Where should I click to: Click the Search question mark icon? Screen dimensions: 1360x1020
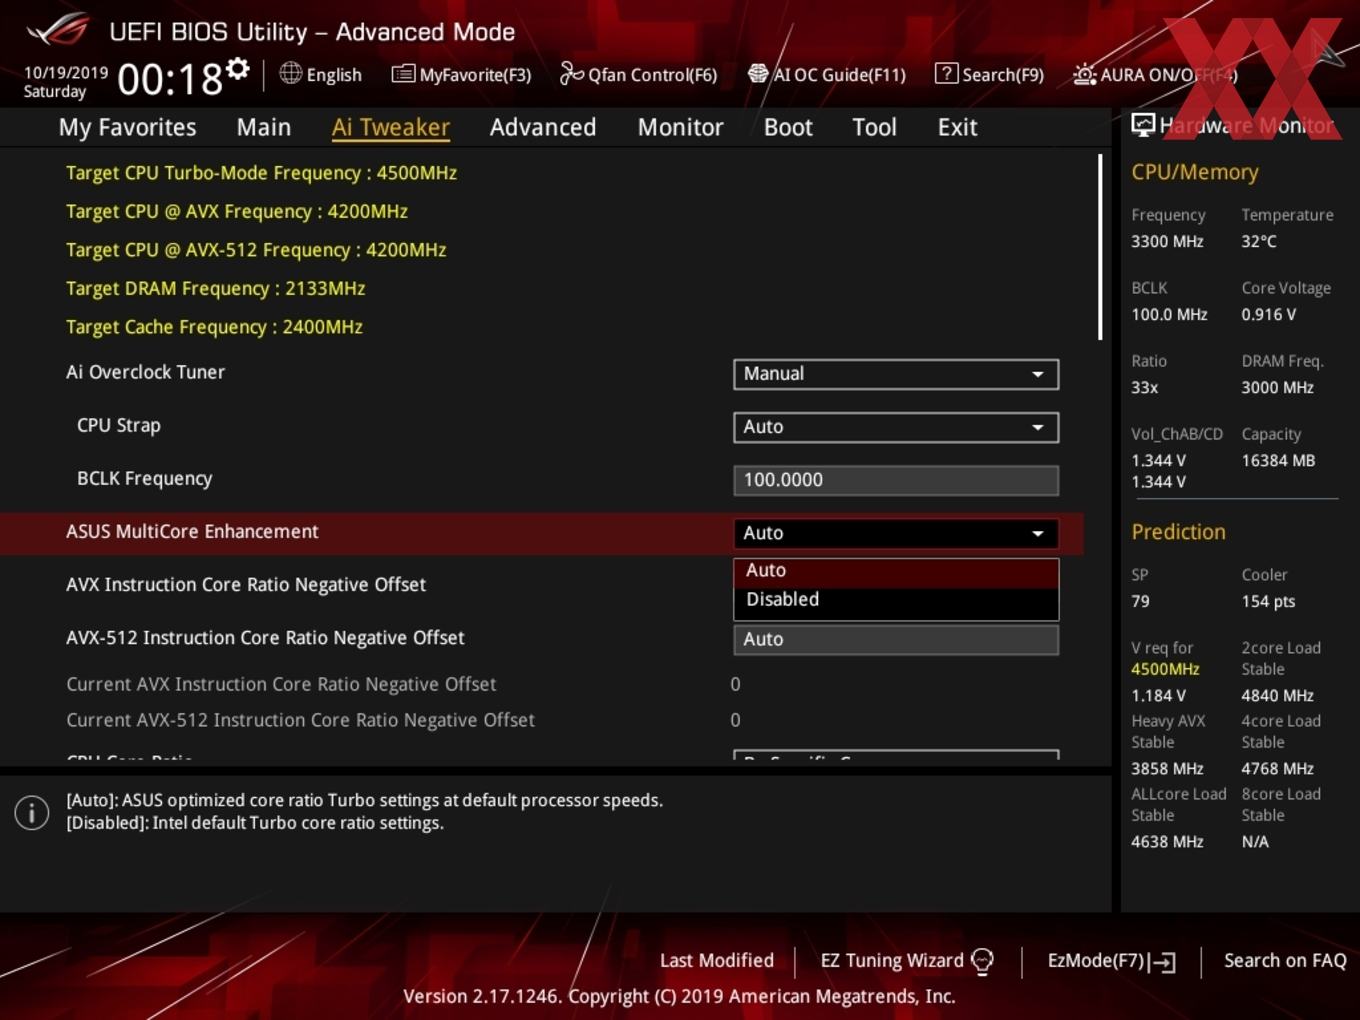pyautogui.click(x=946, y=73)
